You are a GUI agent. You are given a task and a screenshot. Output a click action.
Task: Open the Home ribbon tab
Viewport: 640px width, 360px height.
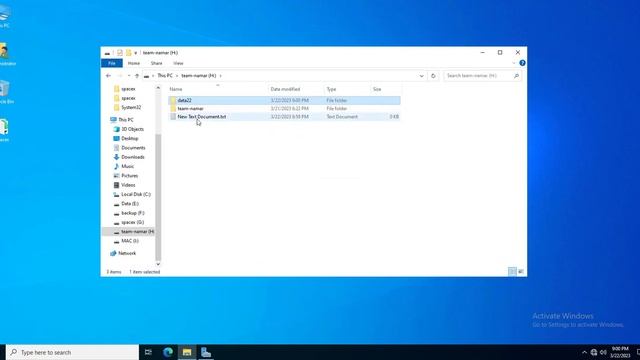pyautogui.click(x=133, y=63)
